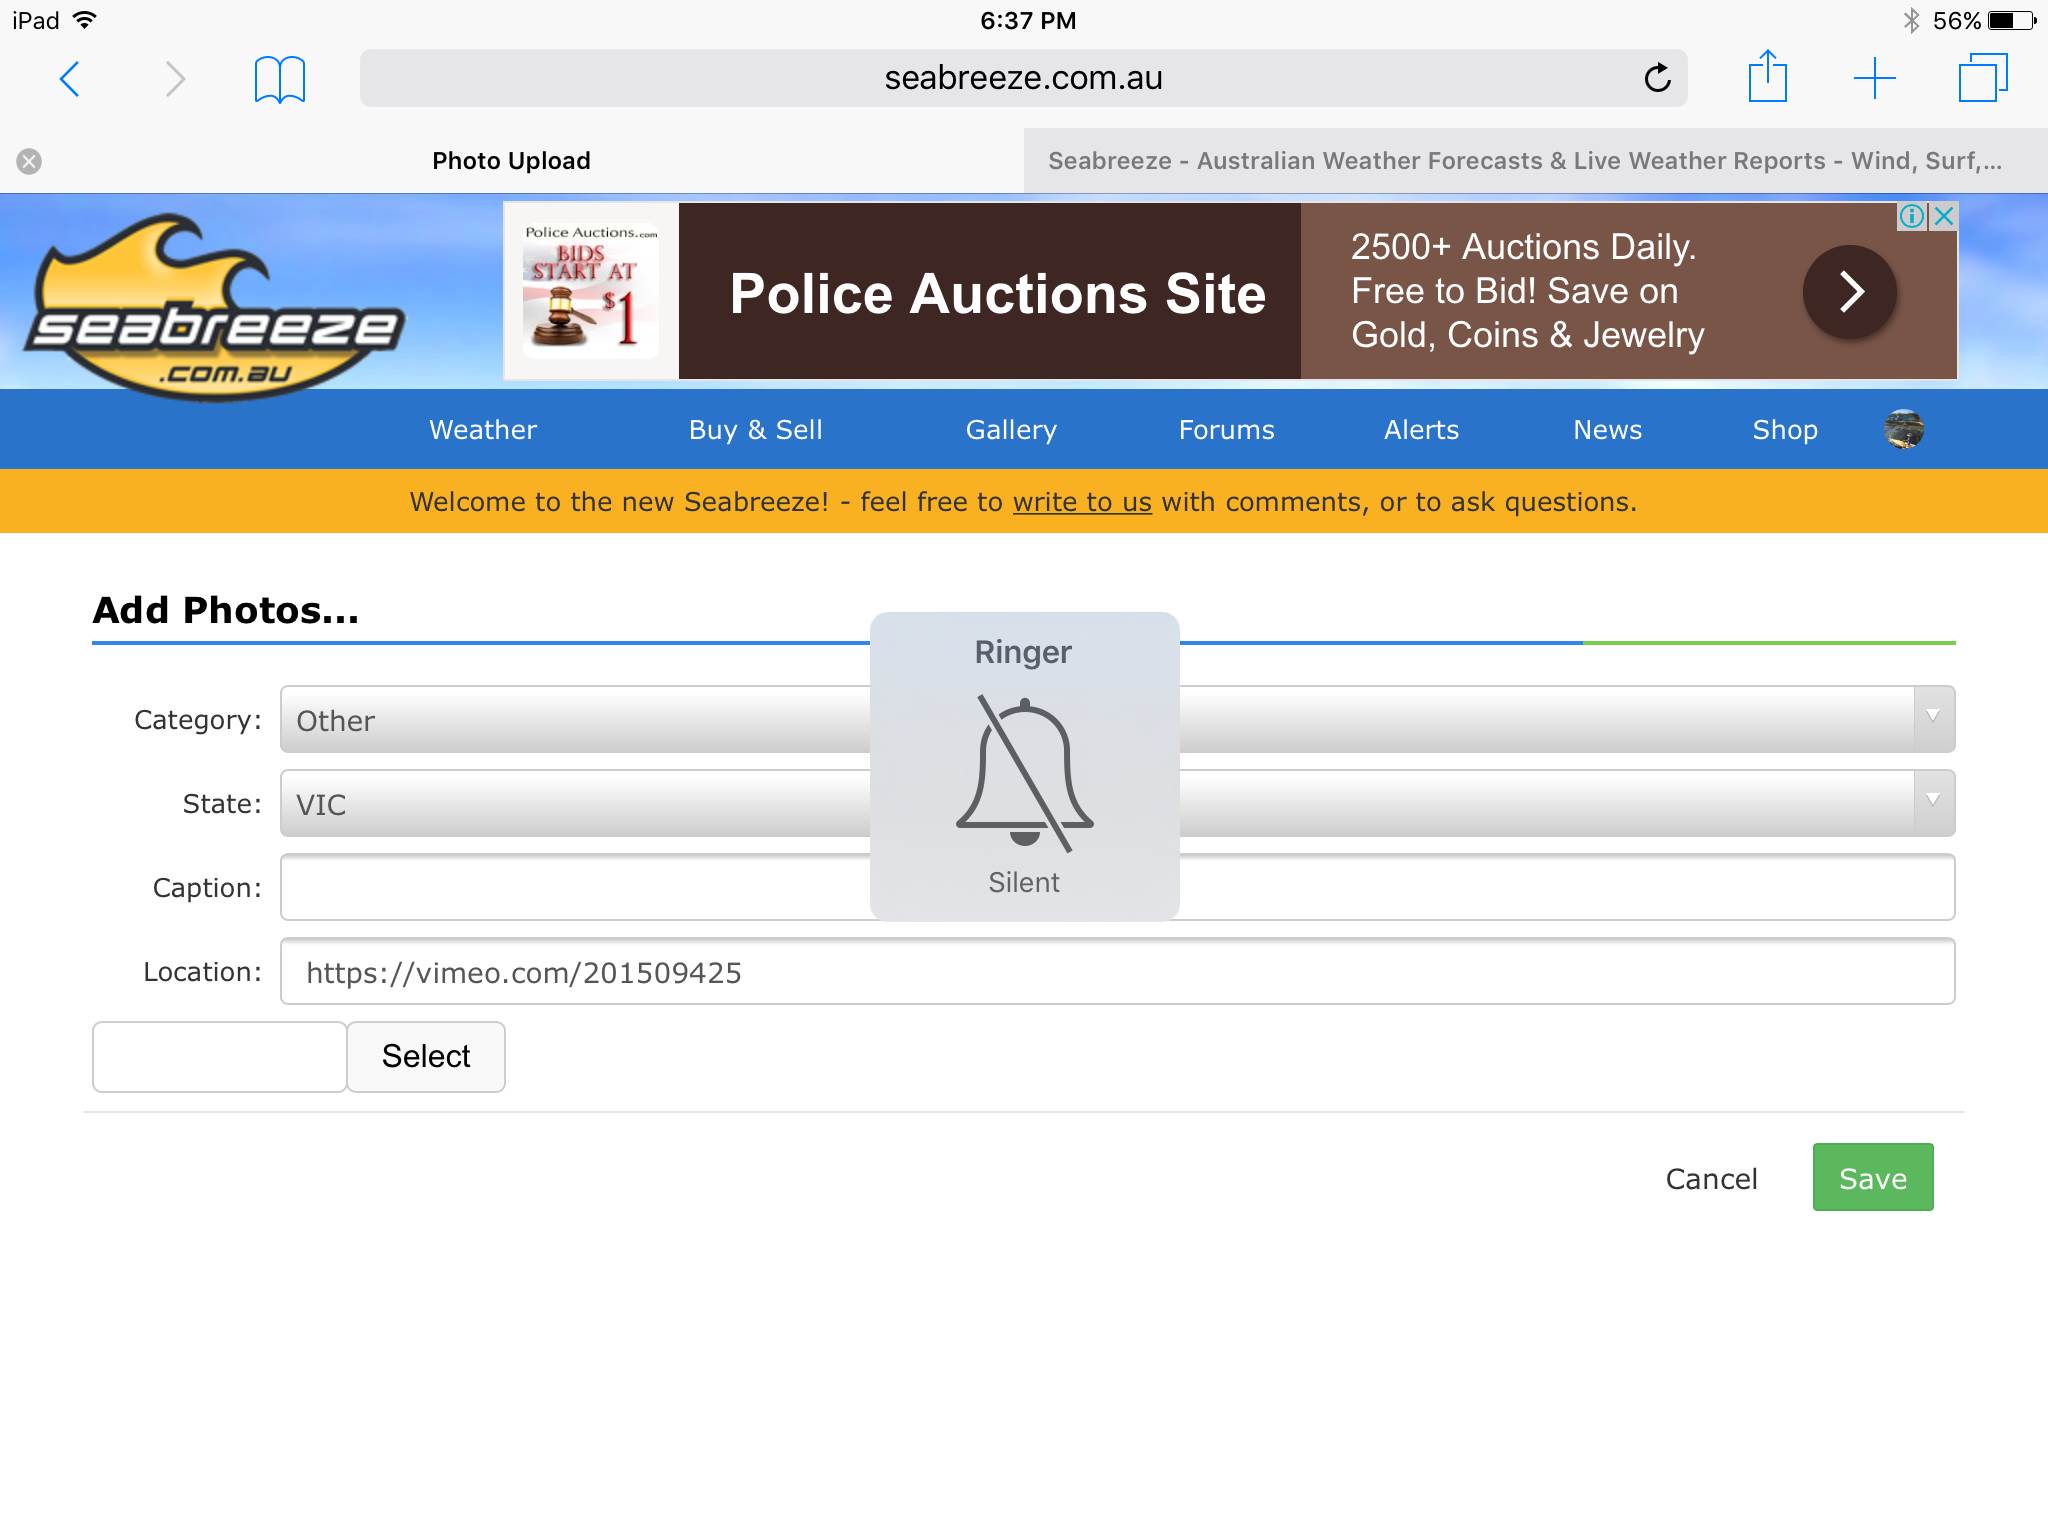Viewport: 2048px width, 1536px height.
Task: Open the ad info icon
Action: click(x=1912, y=216)
